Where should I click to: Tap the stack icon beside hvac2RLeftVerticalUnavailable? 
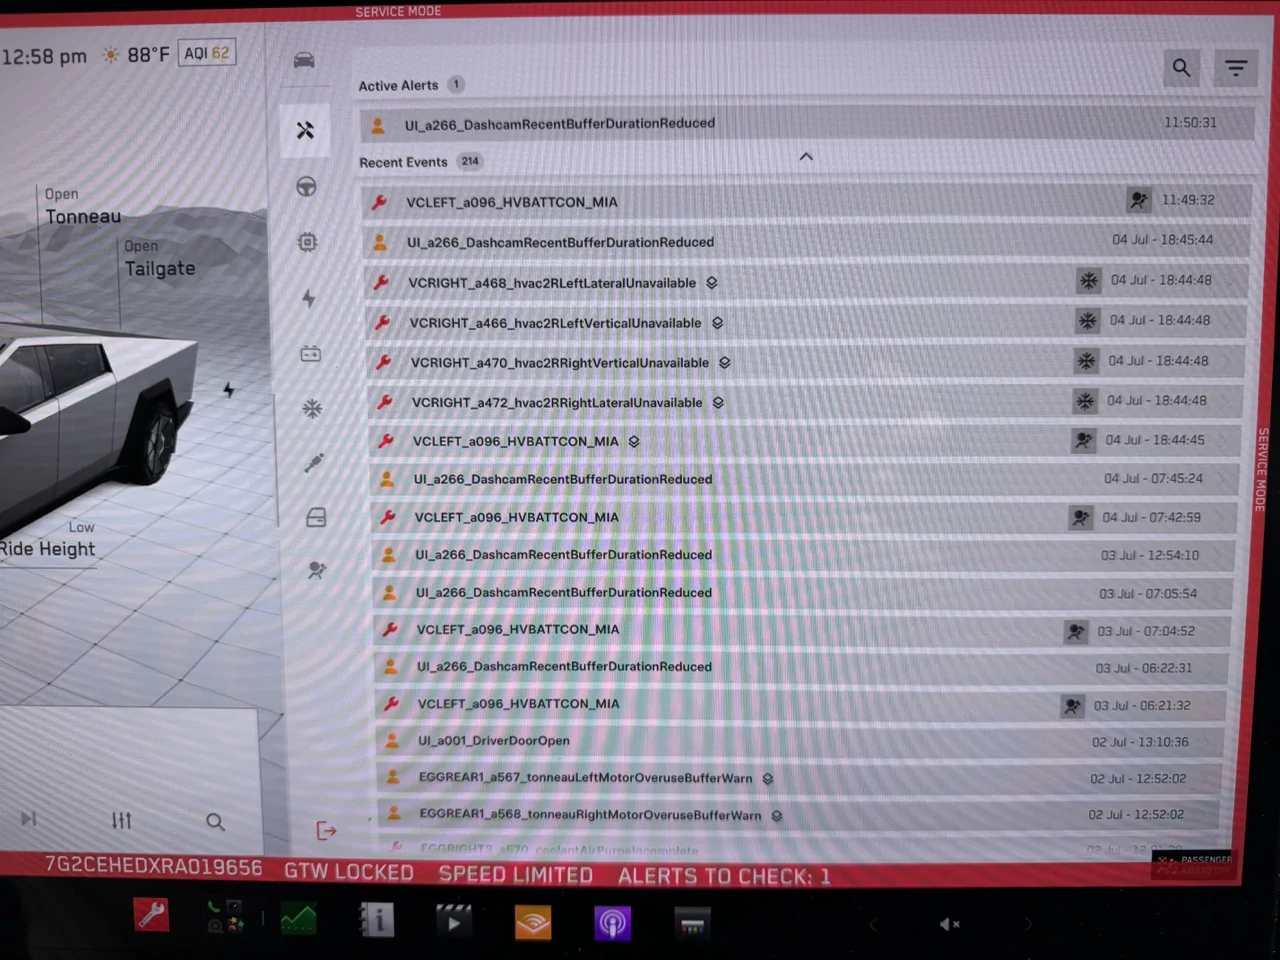(718, 323)
